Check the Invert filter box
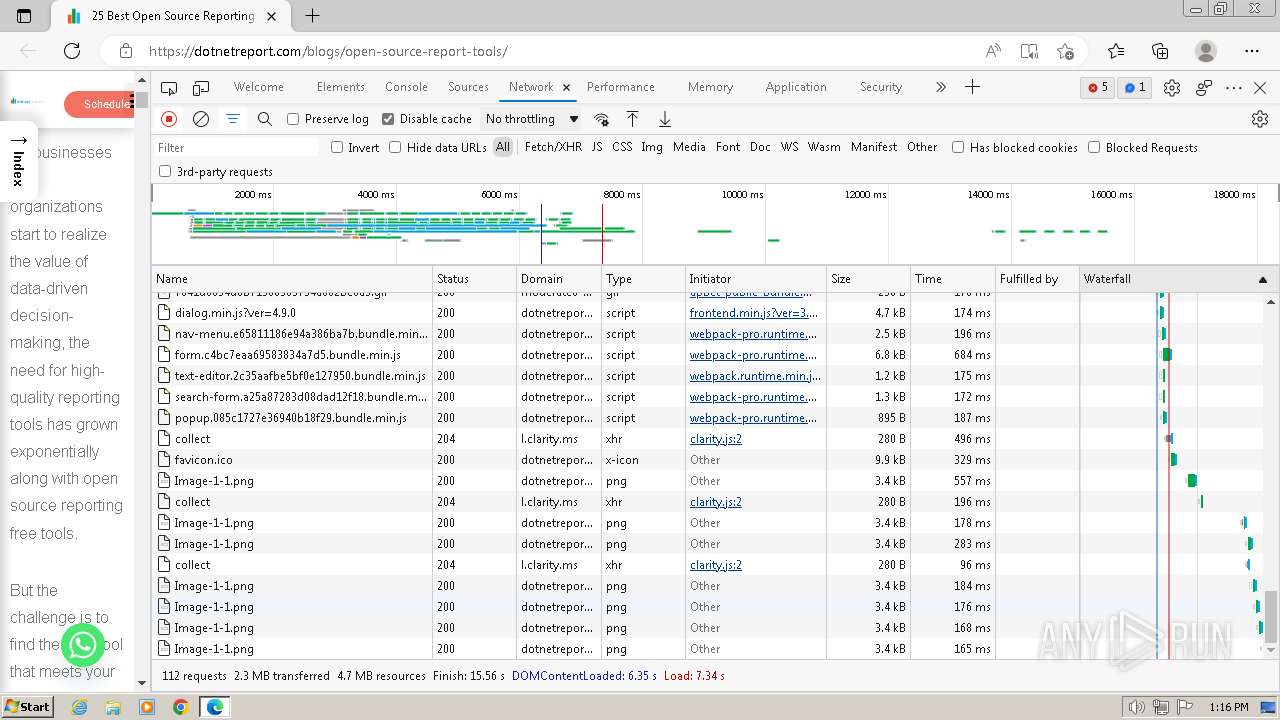The image size is (1280, 720). coord(337,147)
